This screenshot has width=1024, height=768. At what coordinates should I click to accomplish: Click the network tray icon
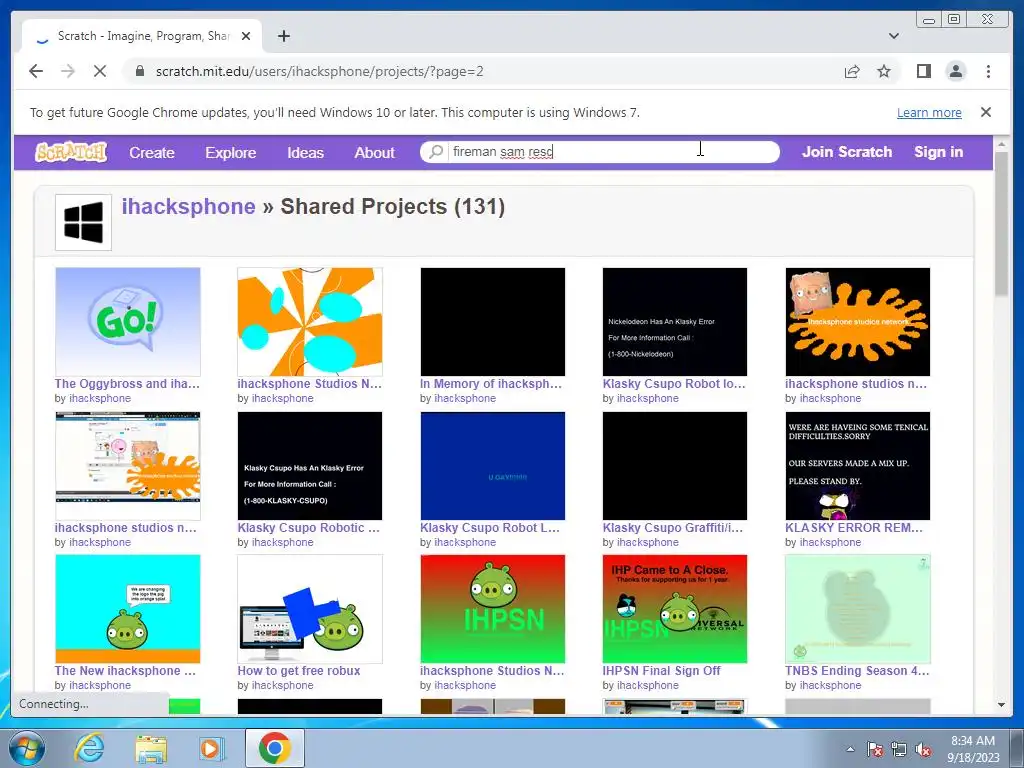point(899,749)
